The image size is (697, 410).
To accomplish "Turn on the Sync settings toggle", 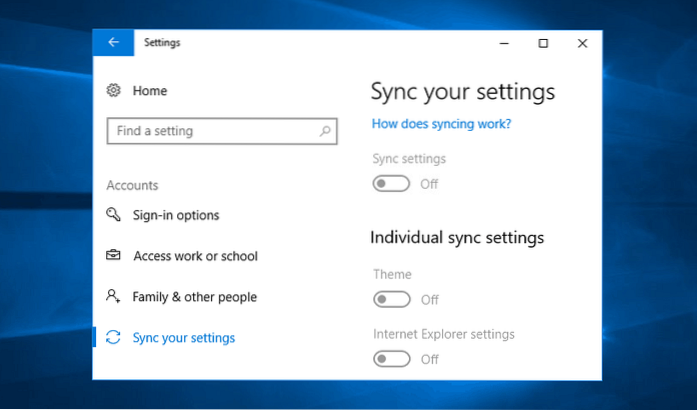I will pyautogui.click(x=391, y=184).
